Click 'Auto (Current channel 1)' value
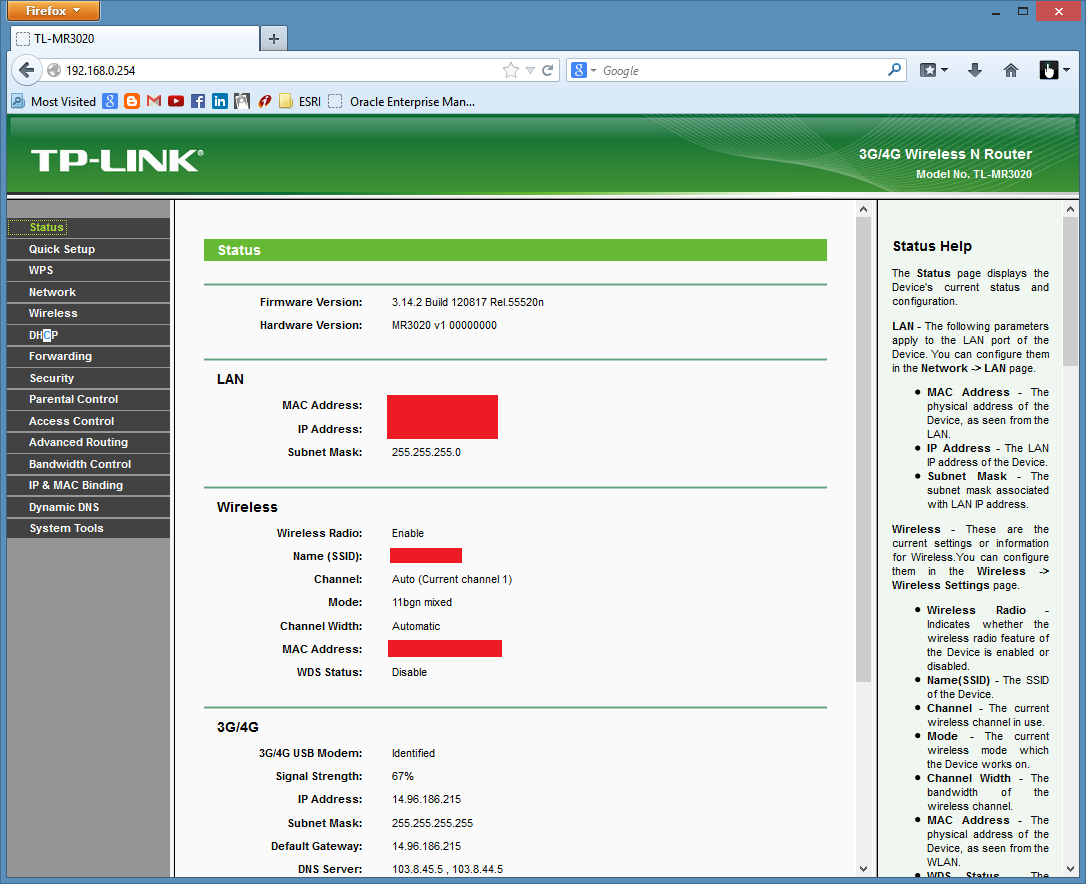The image size is (1086, 884). click(452, 579)
